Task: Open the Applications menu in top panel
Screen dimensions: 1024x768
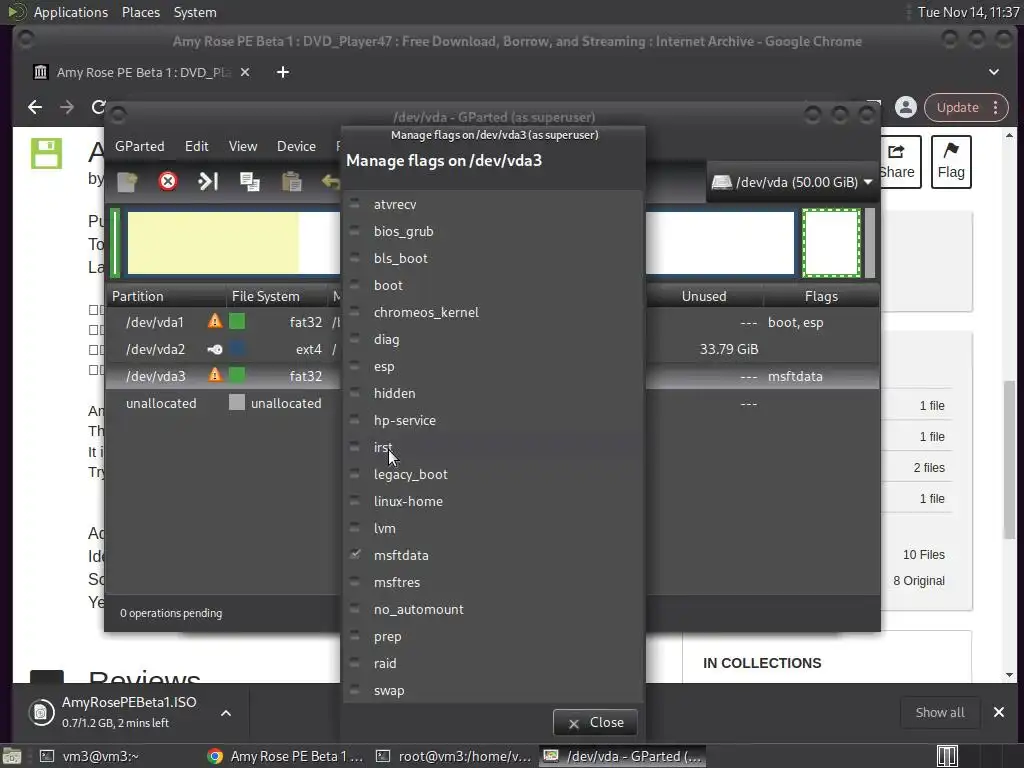Action: pyautogui.click(x=71, y=12)
